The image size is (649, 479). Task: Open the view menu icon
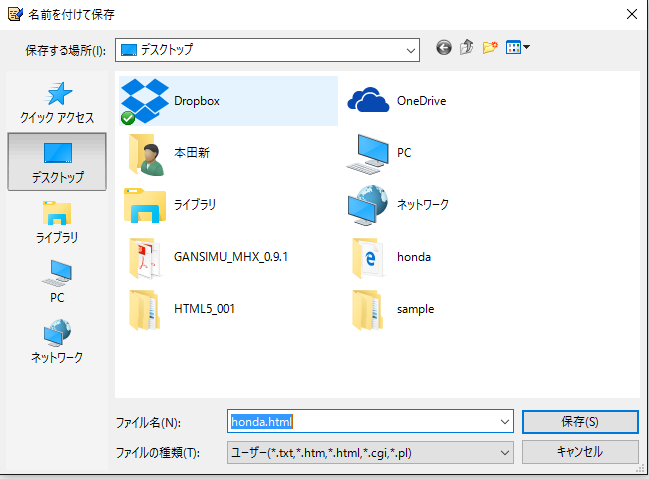[513, 48]
